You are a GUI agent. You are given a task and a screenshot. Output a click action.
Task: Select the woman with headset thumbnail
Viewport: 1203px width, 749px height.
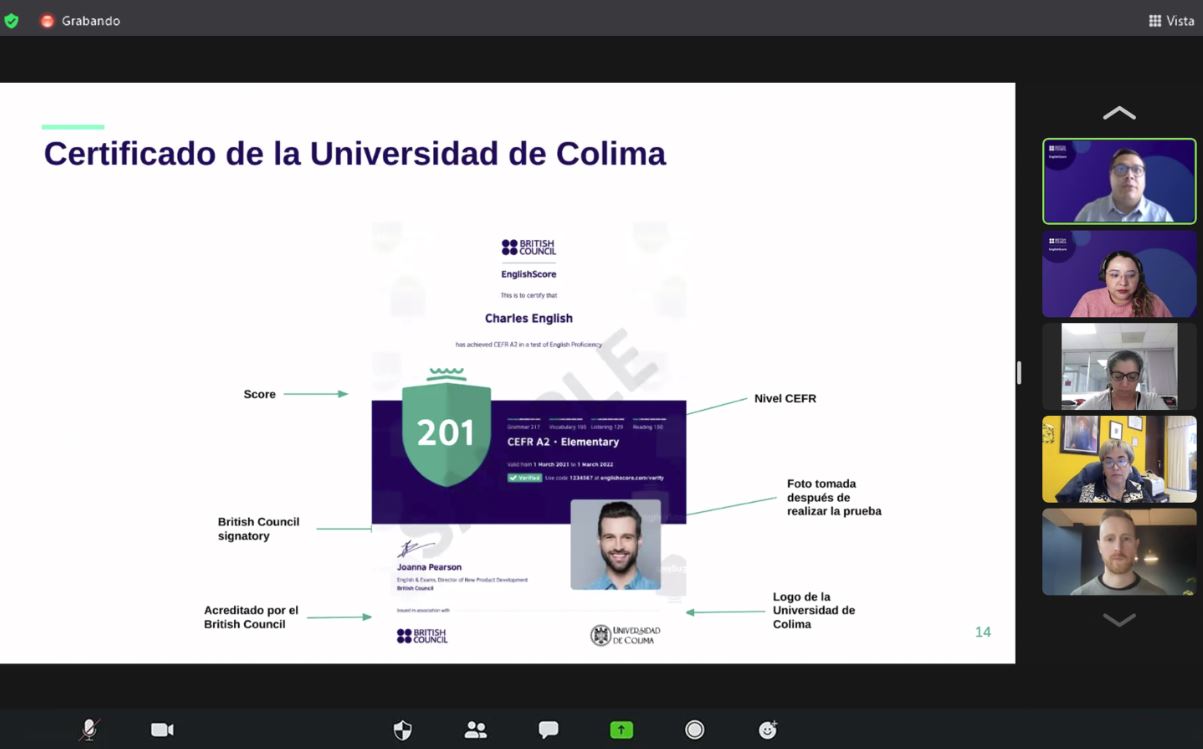[x=1119, y=274]
